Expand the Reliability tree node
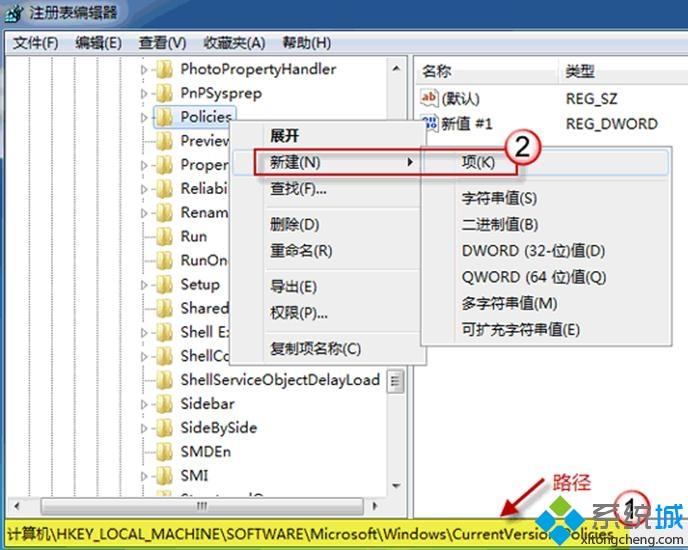688x550 pixels. (x=144, y=189)
